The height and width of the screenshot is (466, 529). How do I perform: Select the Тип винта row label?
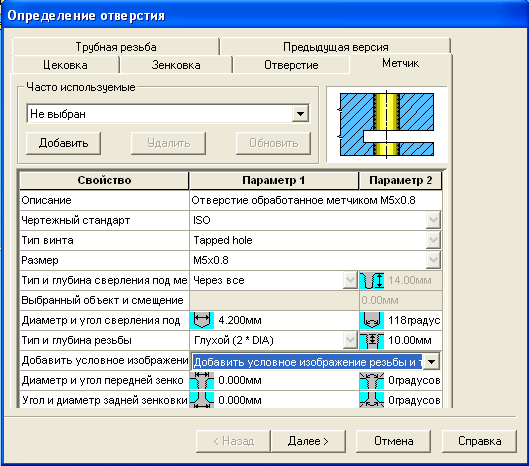click(x=47, y=240)
